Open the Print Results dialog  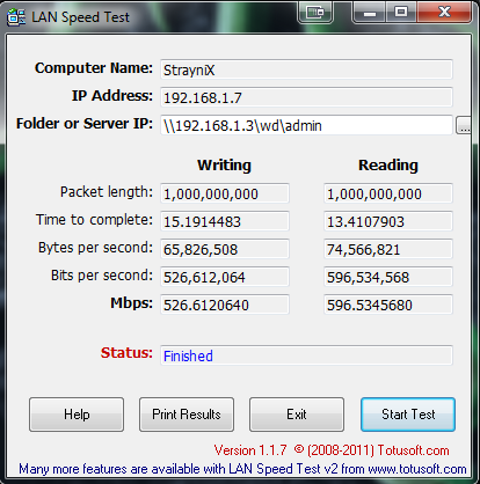[x=186, y=414]
